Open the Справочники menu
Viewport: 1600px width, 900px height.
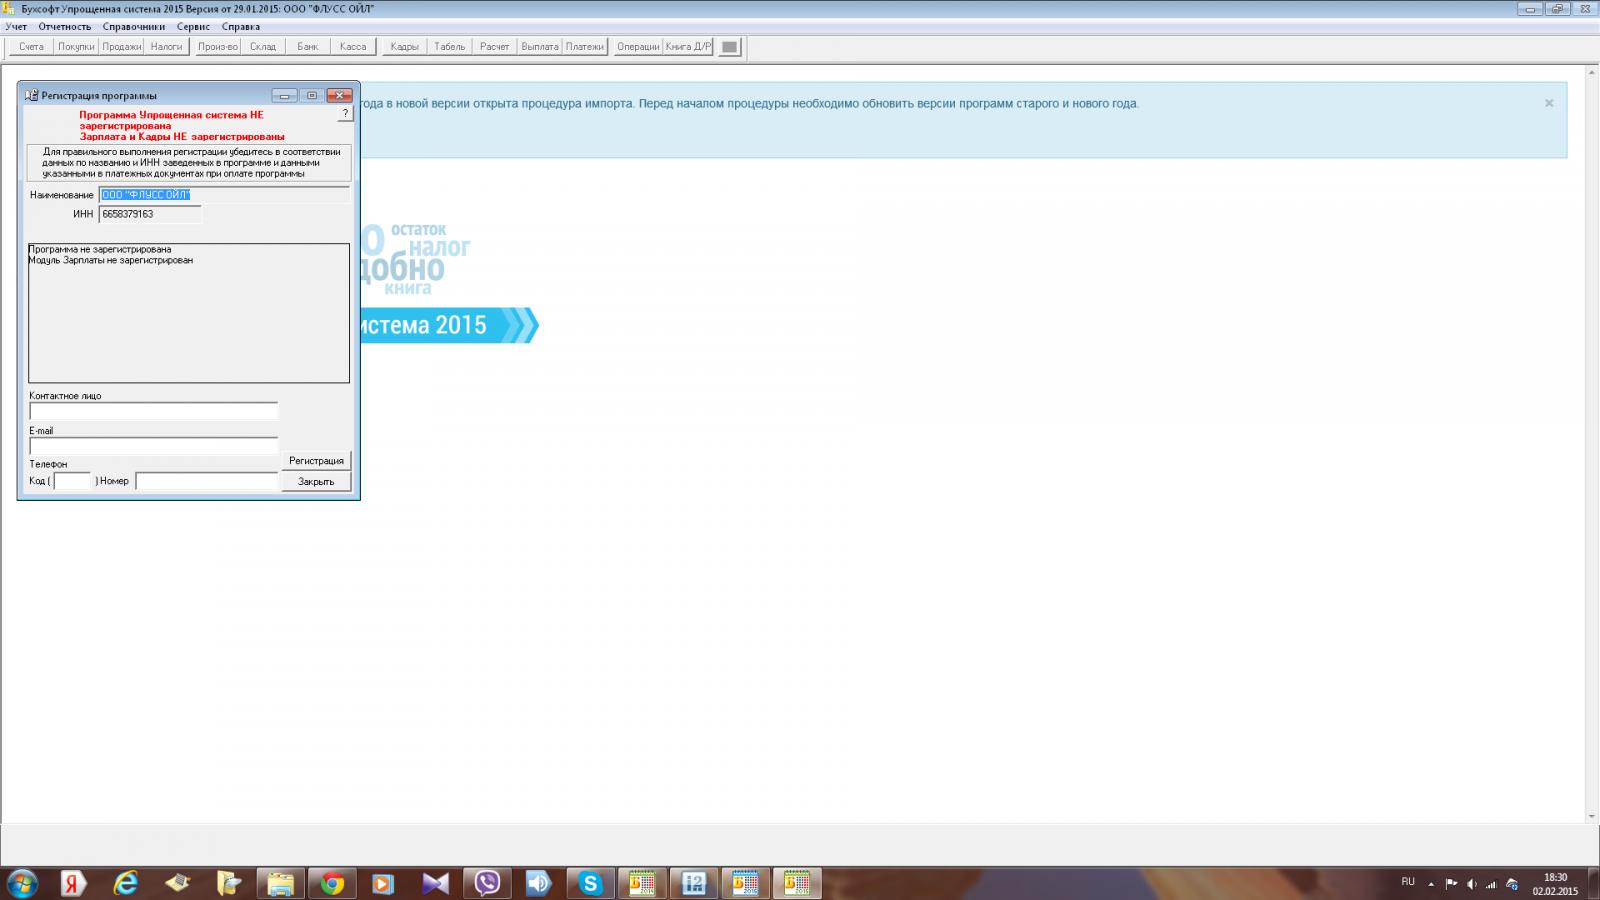[134, 27]
